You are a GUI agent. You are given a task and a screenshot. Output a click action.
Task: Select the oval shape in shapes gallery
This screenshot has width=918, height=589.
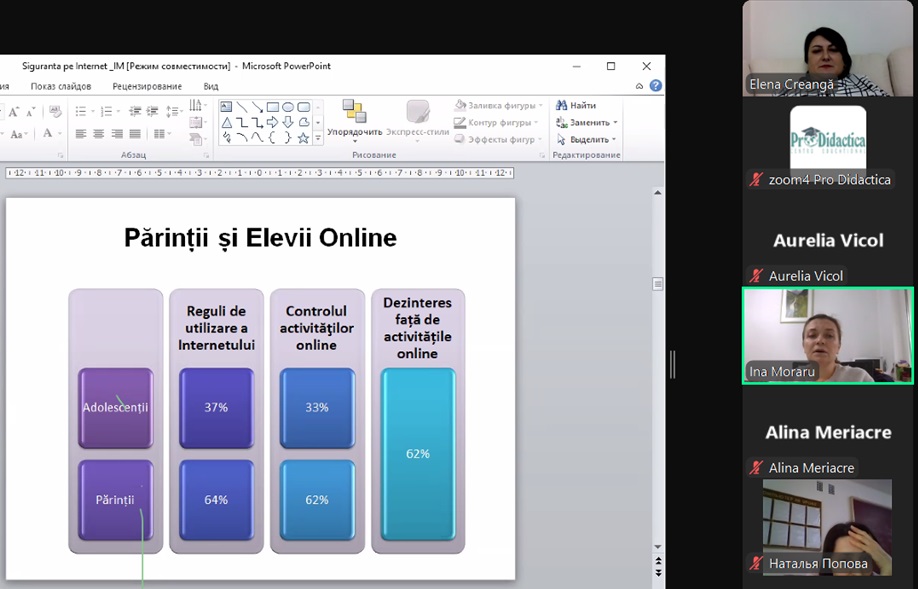coord(288,107)
